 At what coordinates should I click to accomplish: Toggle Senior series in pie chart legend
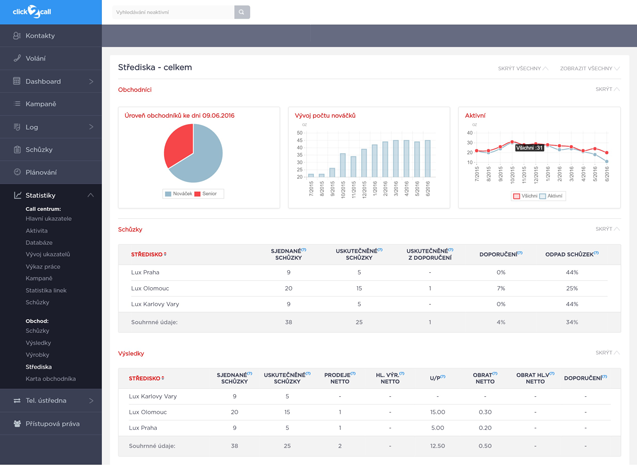point(205,194)
